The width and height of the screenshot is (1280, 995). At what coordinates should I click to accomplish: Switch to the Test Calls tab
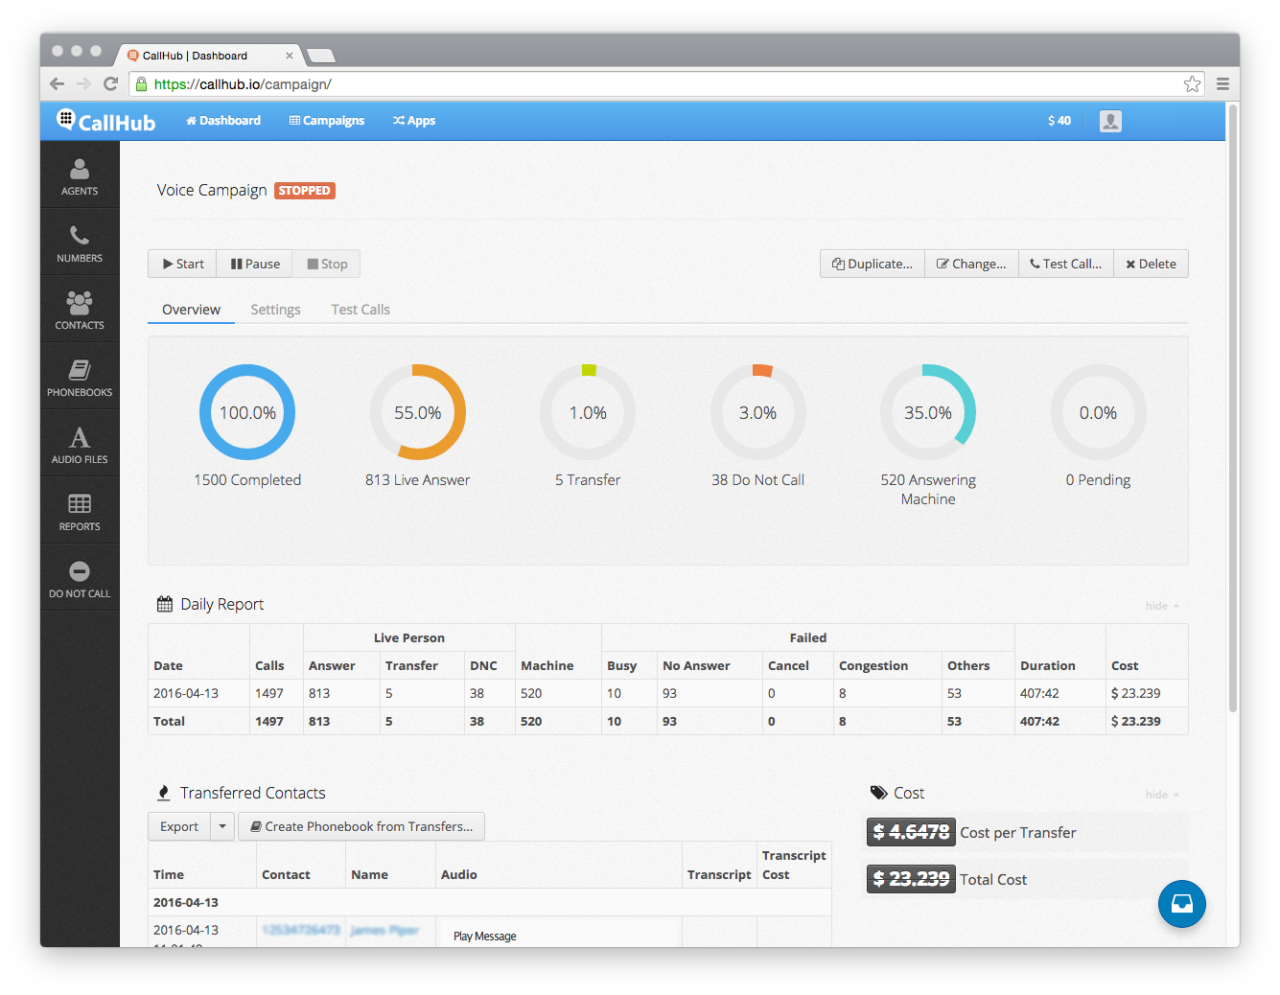360,309
